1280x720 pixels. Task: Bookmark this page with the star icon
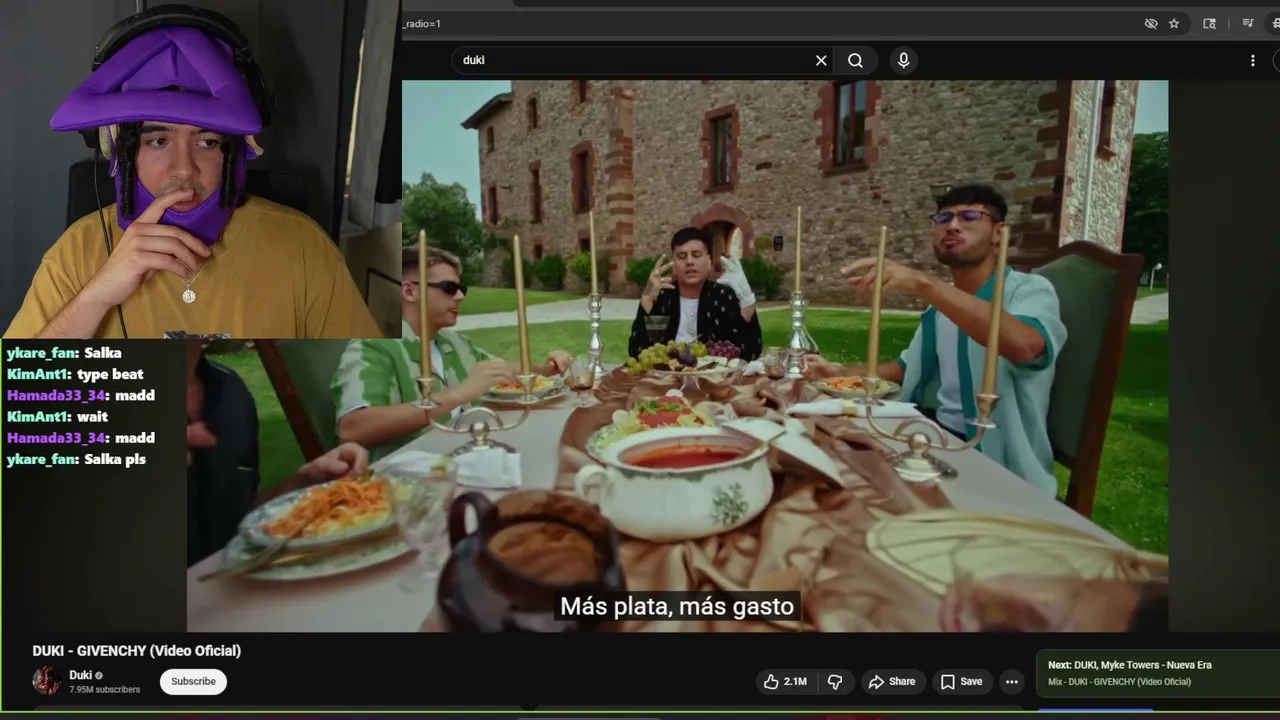point(1174,24)
